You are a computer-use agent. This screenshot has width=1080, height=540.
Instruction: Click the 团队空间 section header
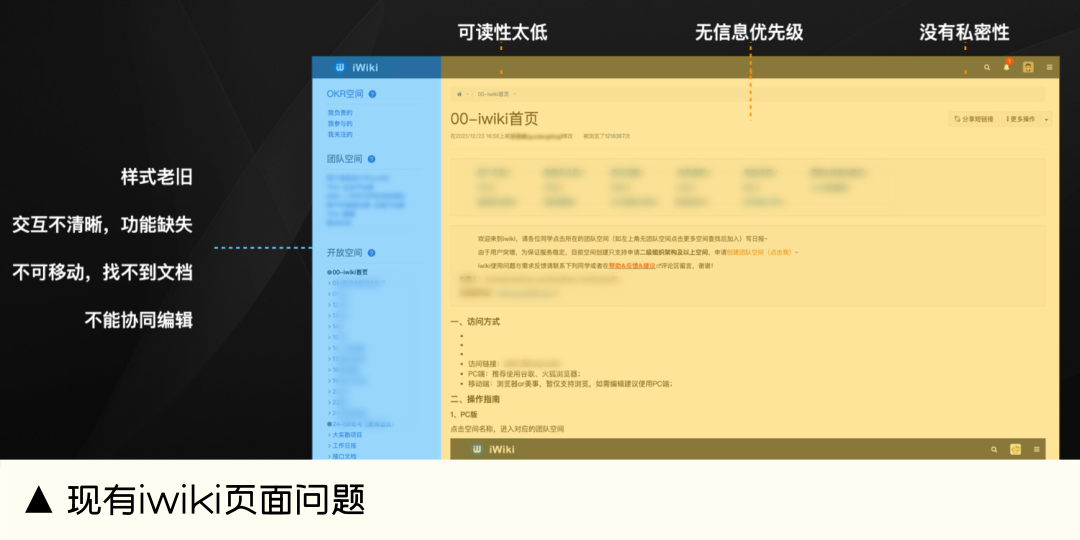tap(344, 159)
